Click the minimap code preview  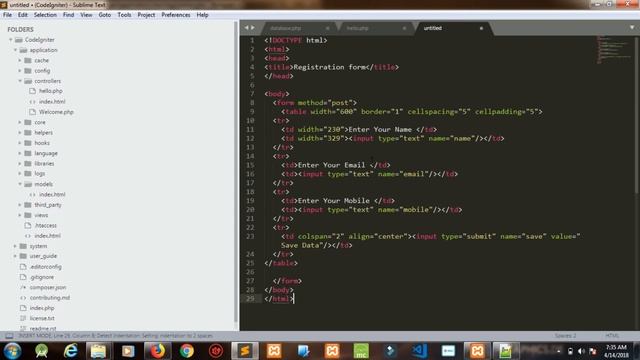(614, 50)
